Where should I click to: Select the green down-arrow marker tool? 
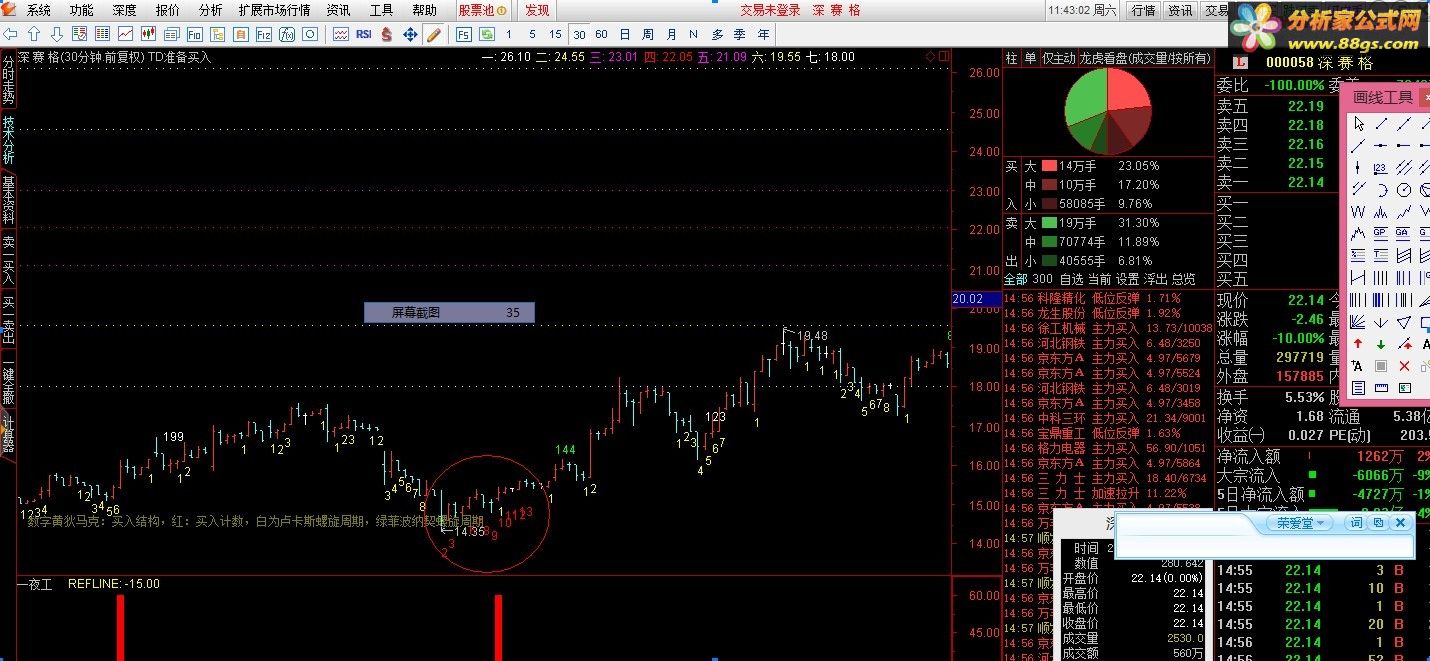coord(1381,344)
